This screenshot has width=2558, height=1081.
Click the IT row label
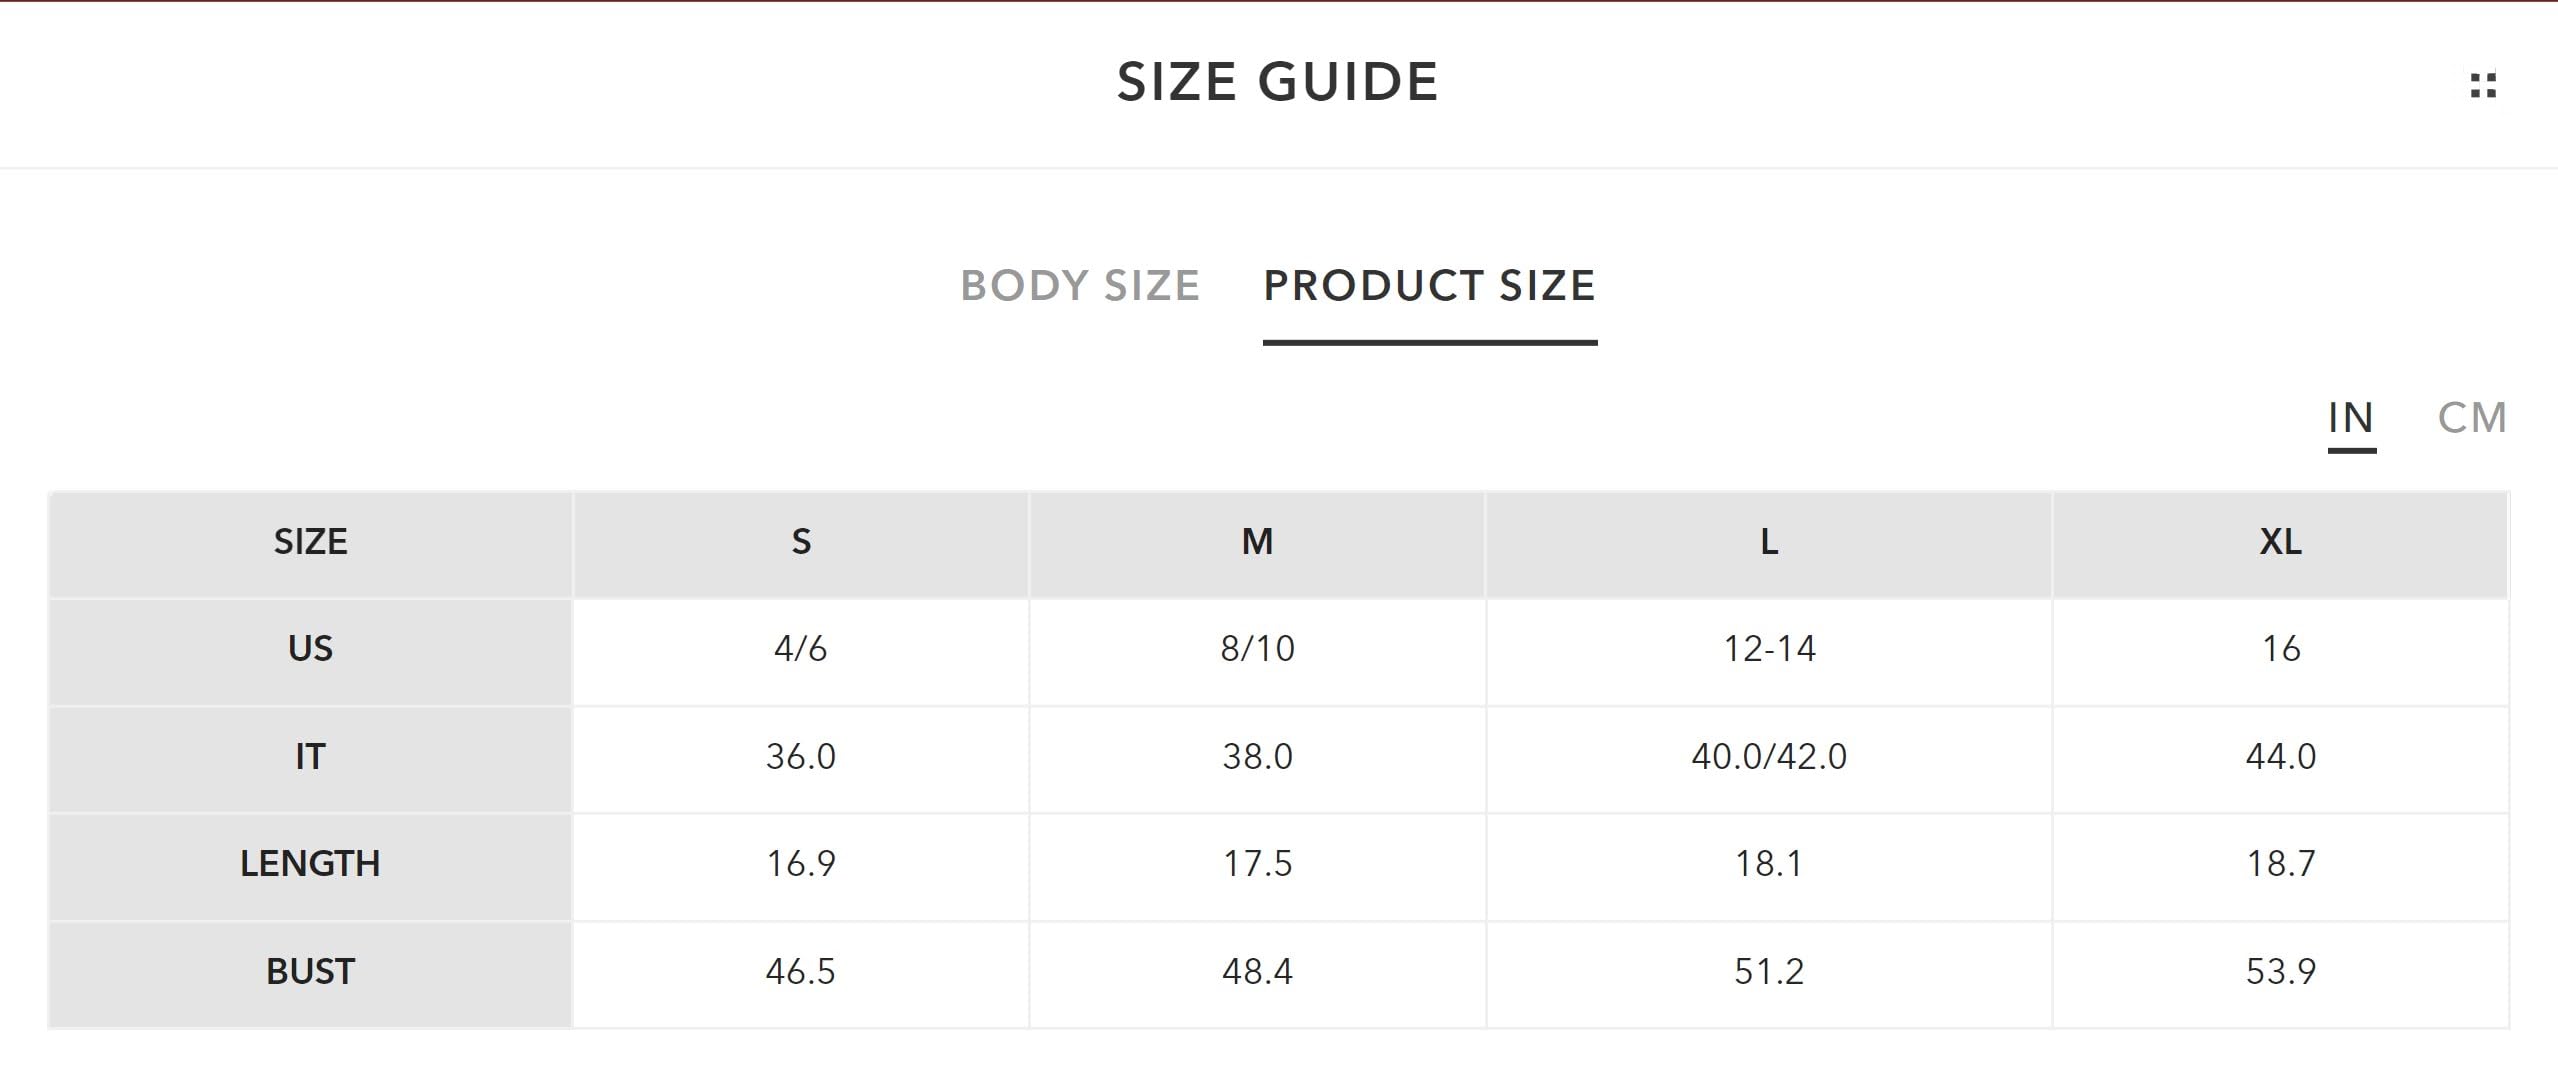tap(310, 757)
